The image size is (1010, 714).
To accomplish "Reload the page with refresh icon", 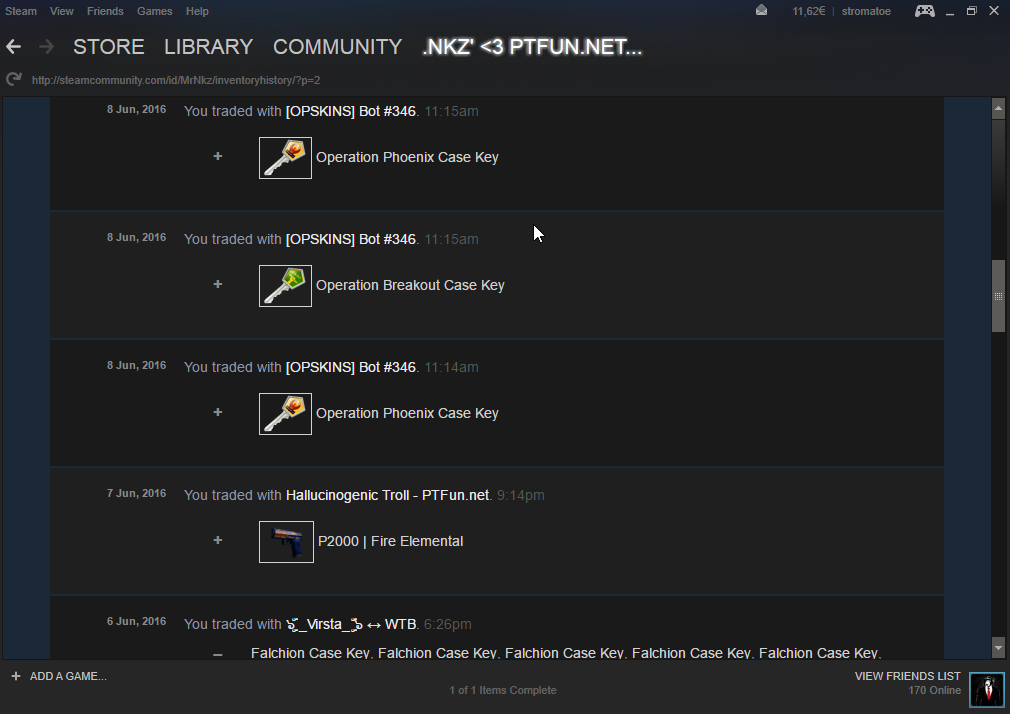I will 13,80.
